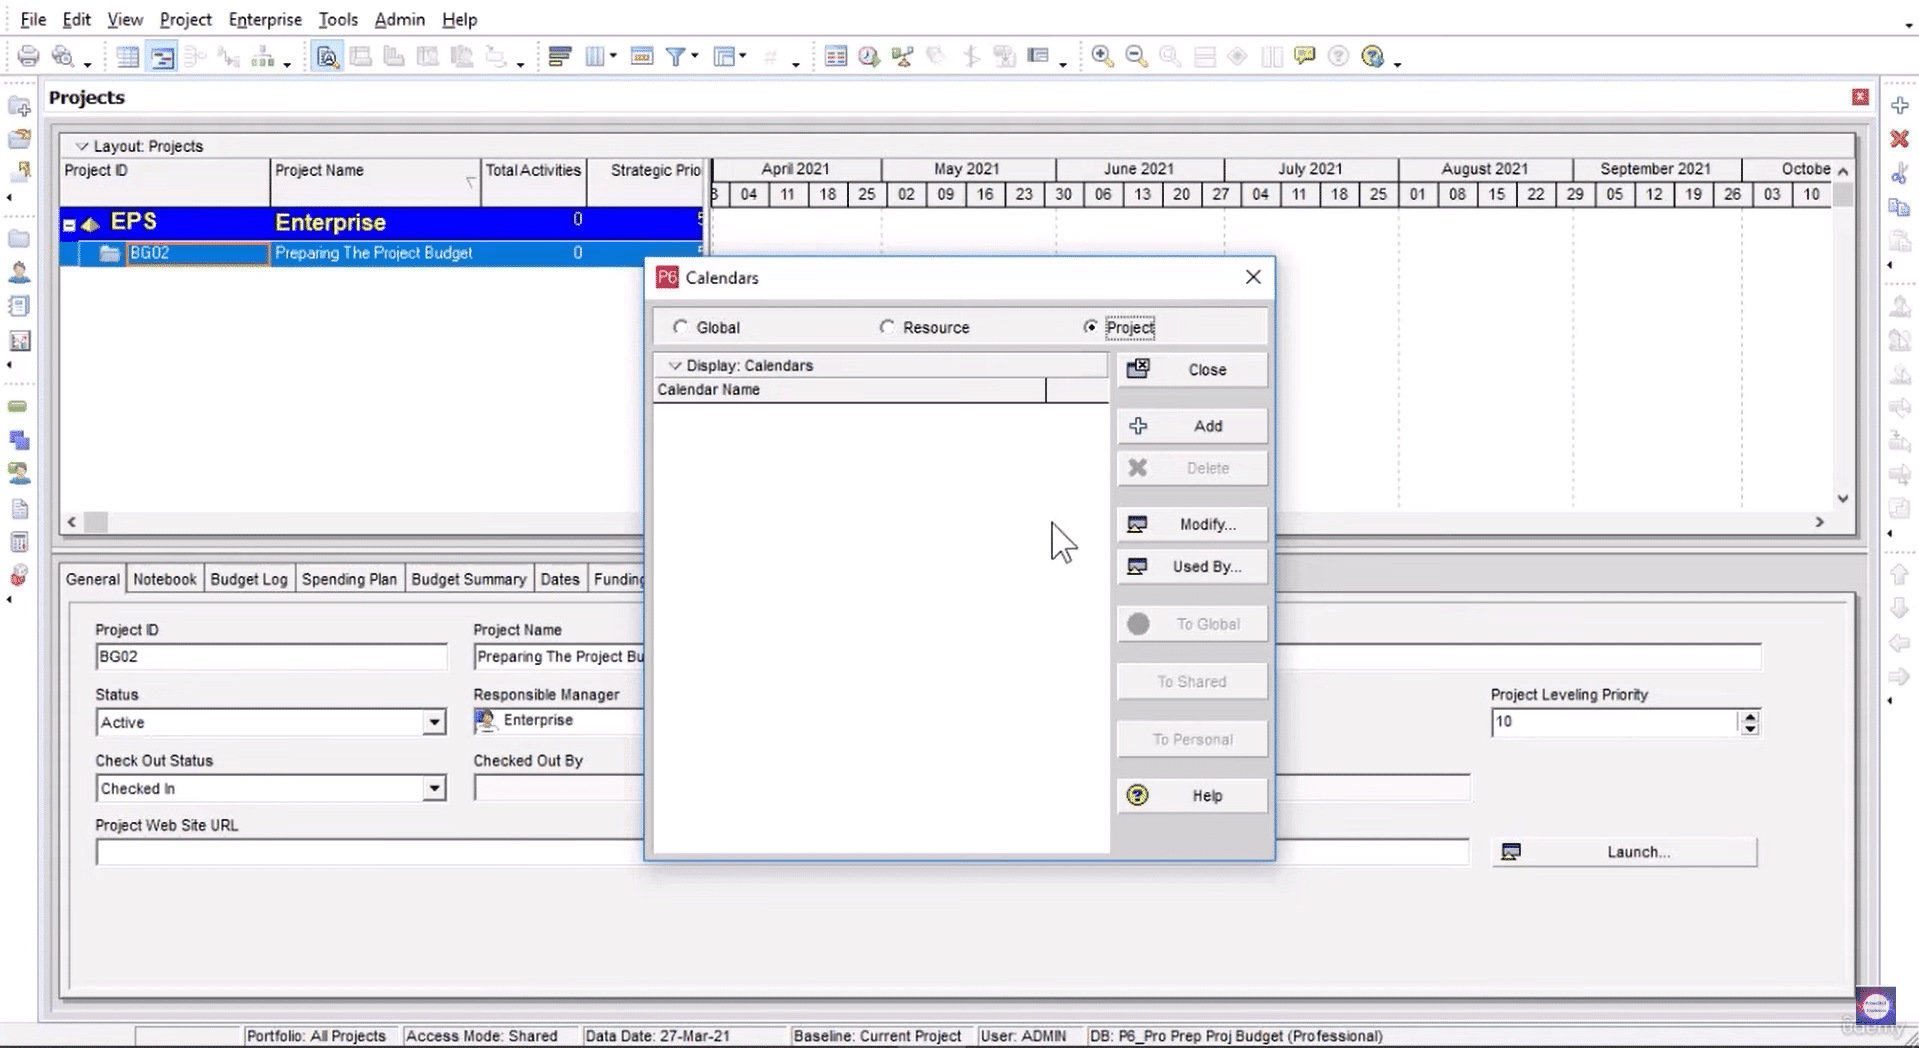This screenshot has height=1048, width=1919.
Task: Switch to the Budget Log tab
Action: pyautogui.click(x=248, y=578)
